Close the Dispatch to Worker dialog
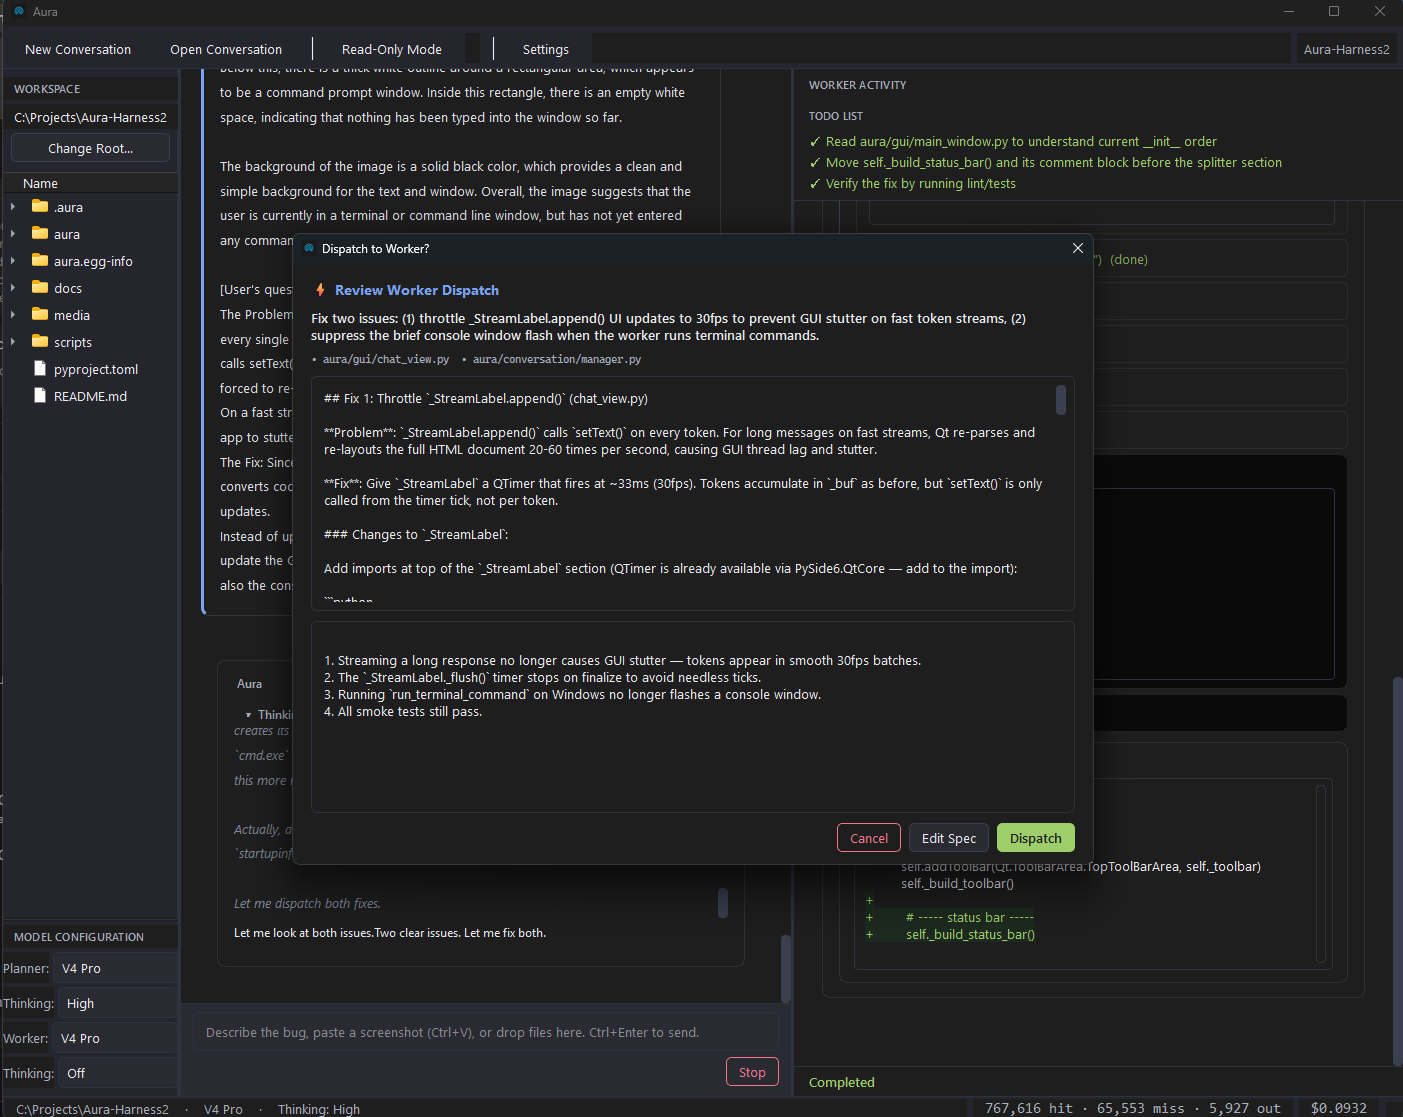Image resolution: width=1403 pixels, height=1117 pixels. 1078,248
